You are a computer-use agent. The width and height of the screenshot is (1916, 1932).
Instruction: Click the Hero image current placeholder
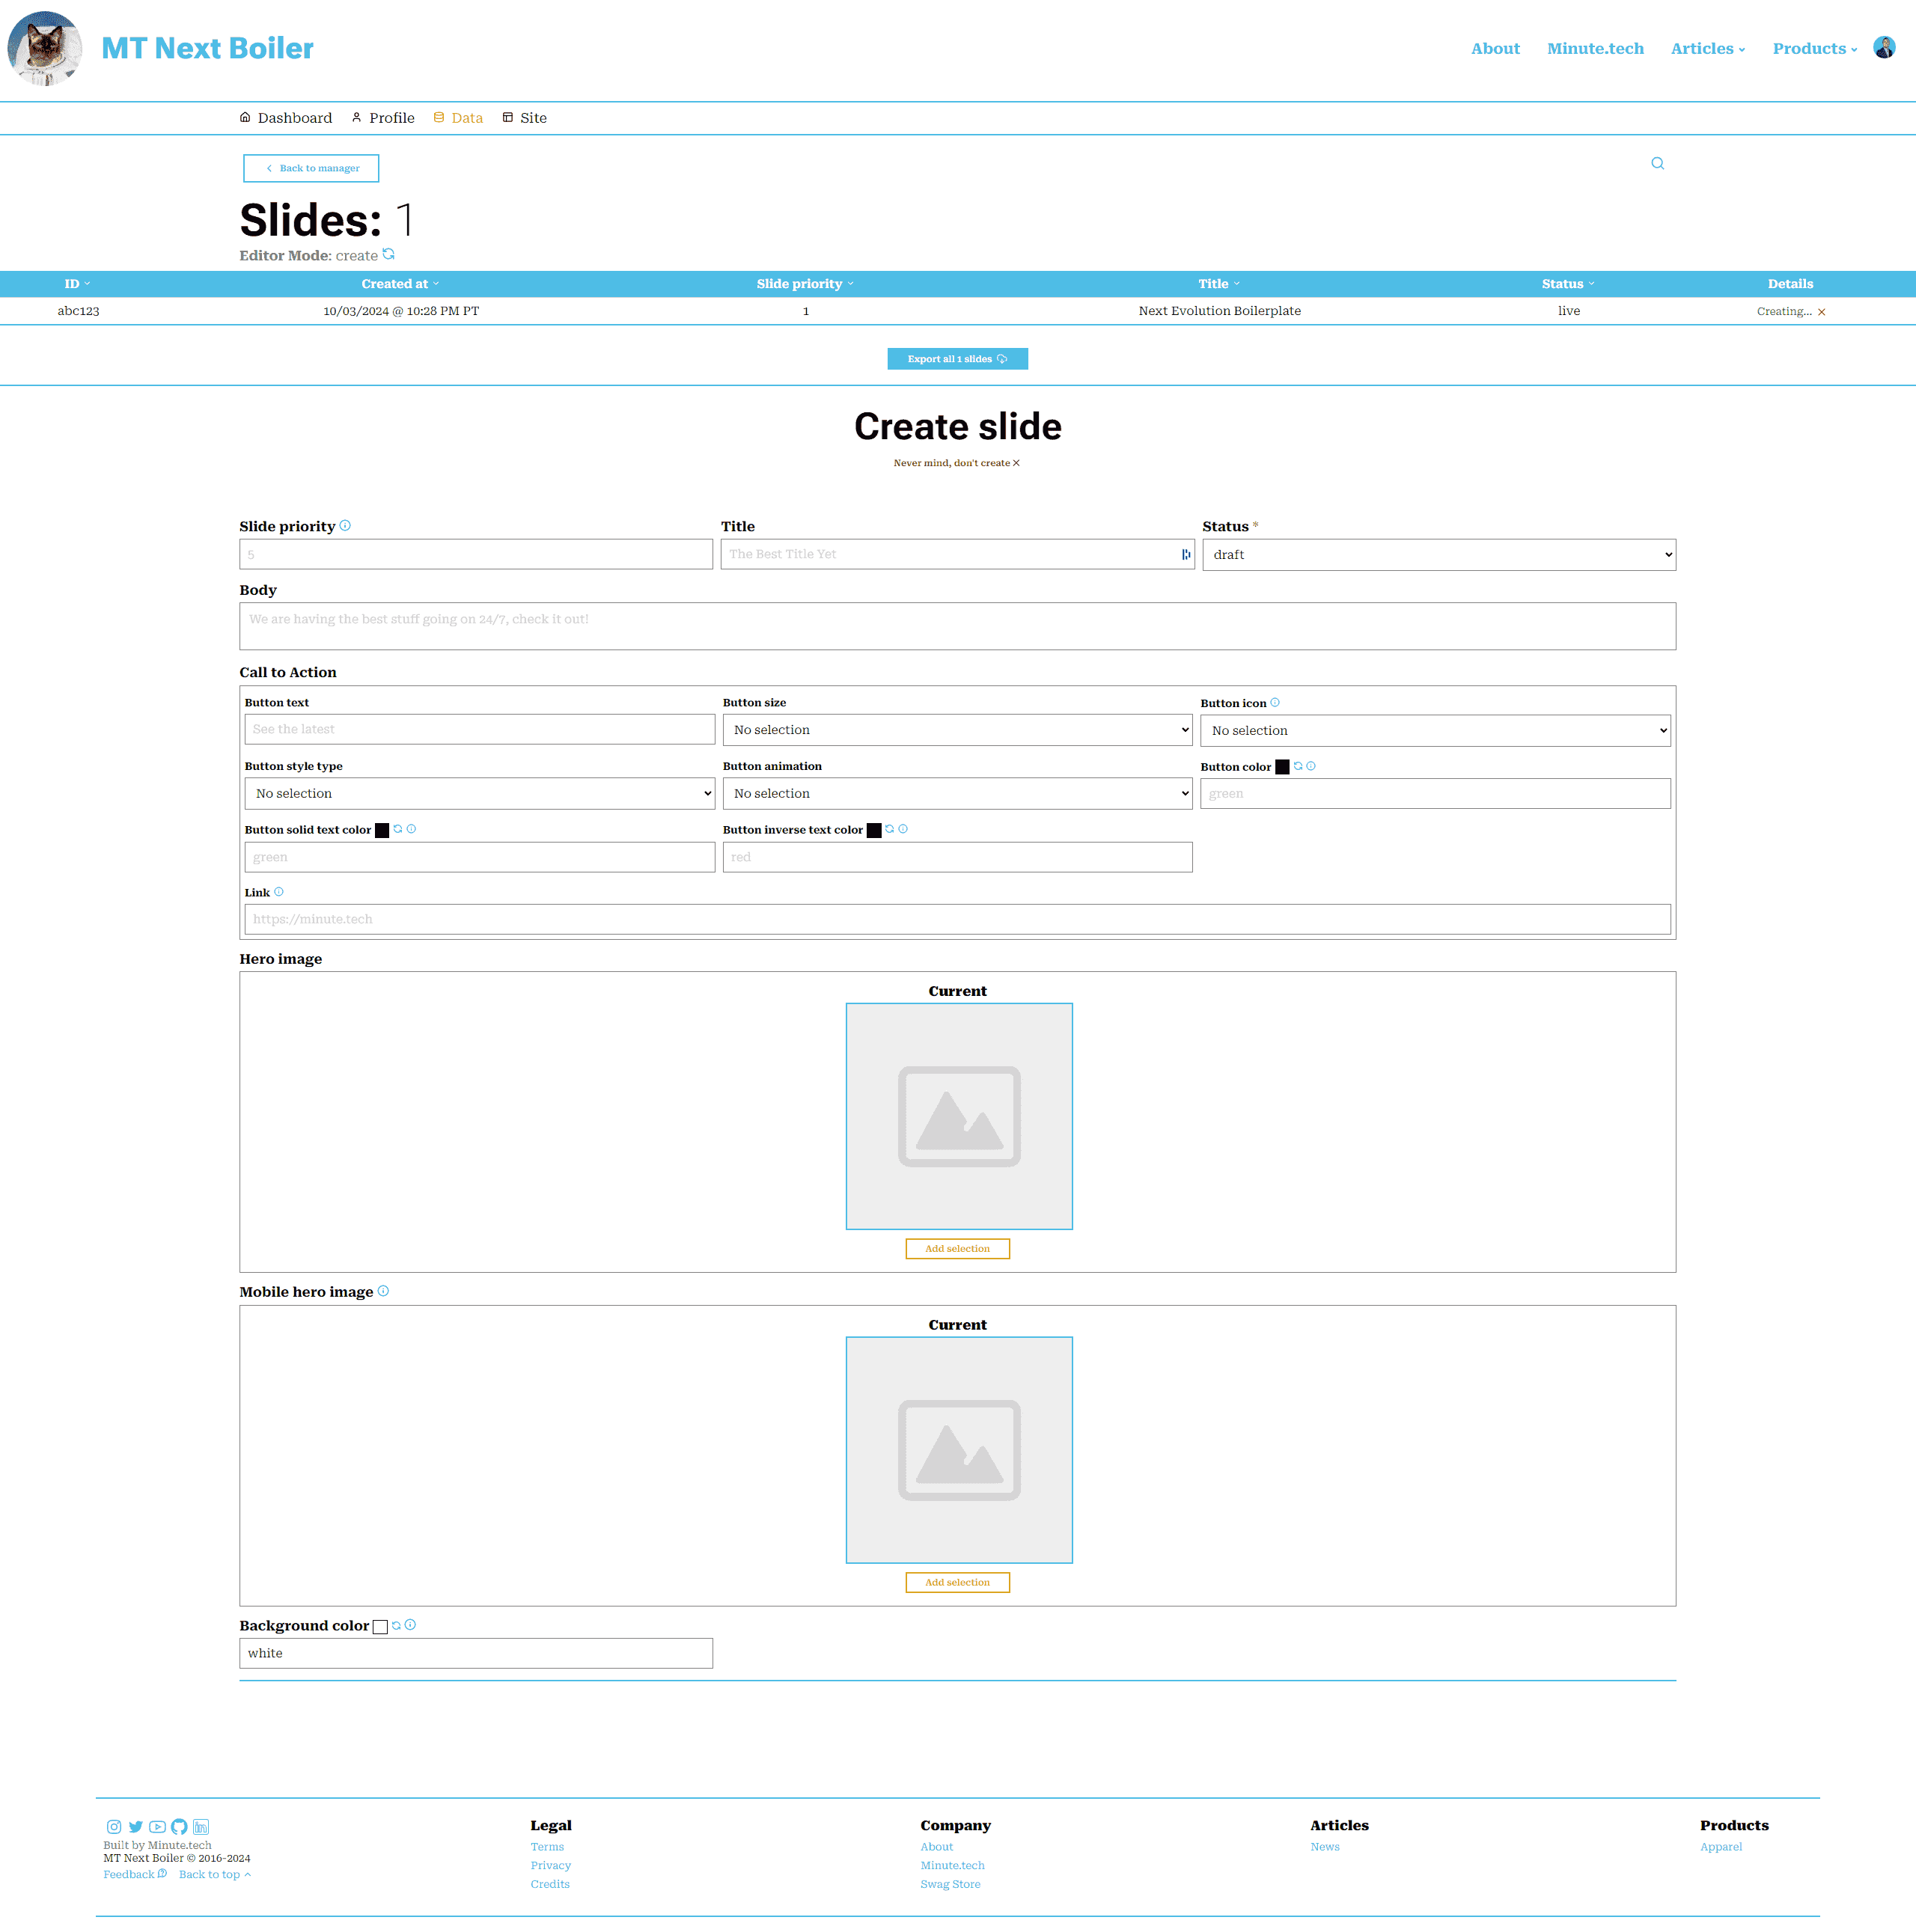[959, 1116]
